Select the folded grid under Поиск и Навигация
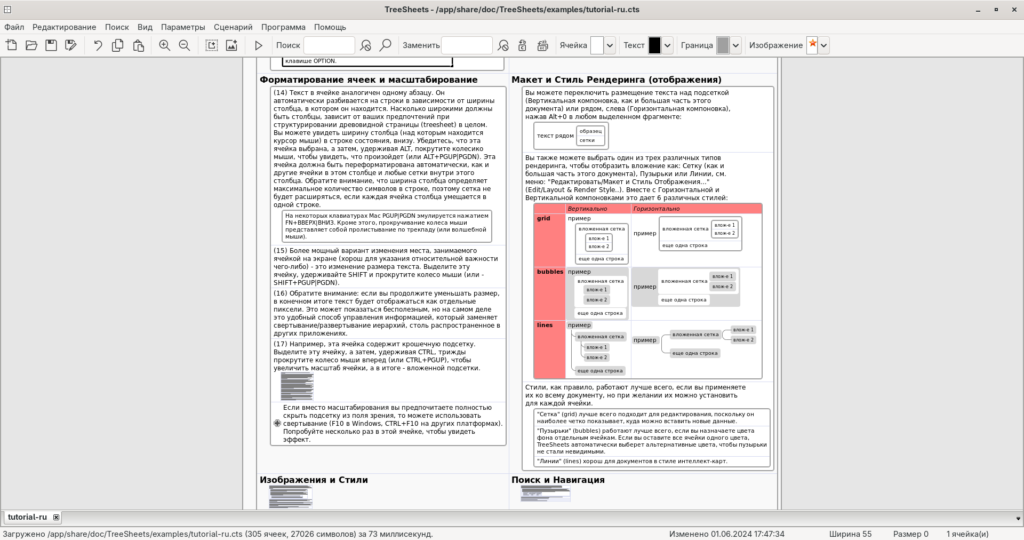This screenshot has height=540, width=1024. pos(545,494)
